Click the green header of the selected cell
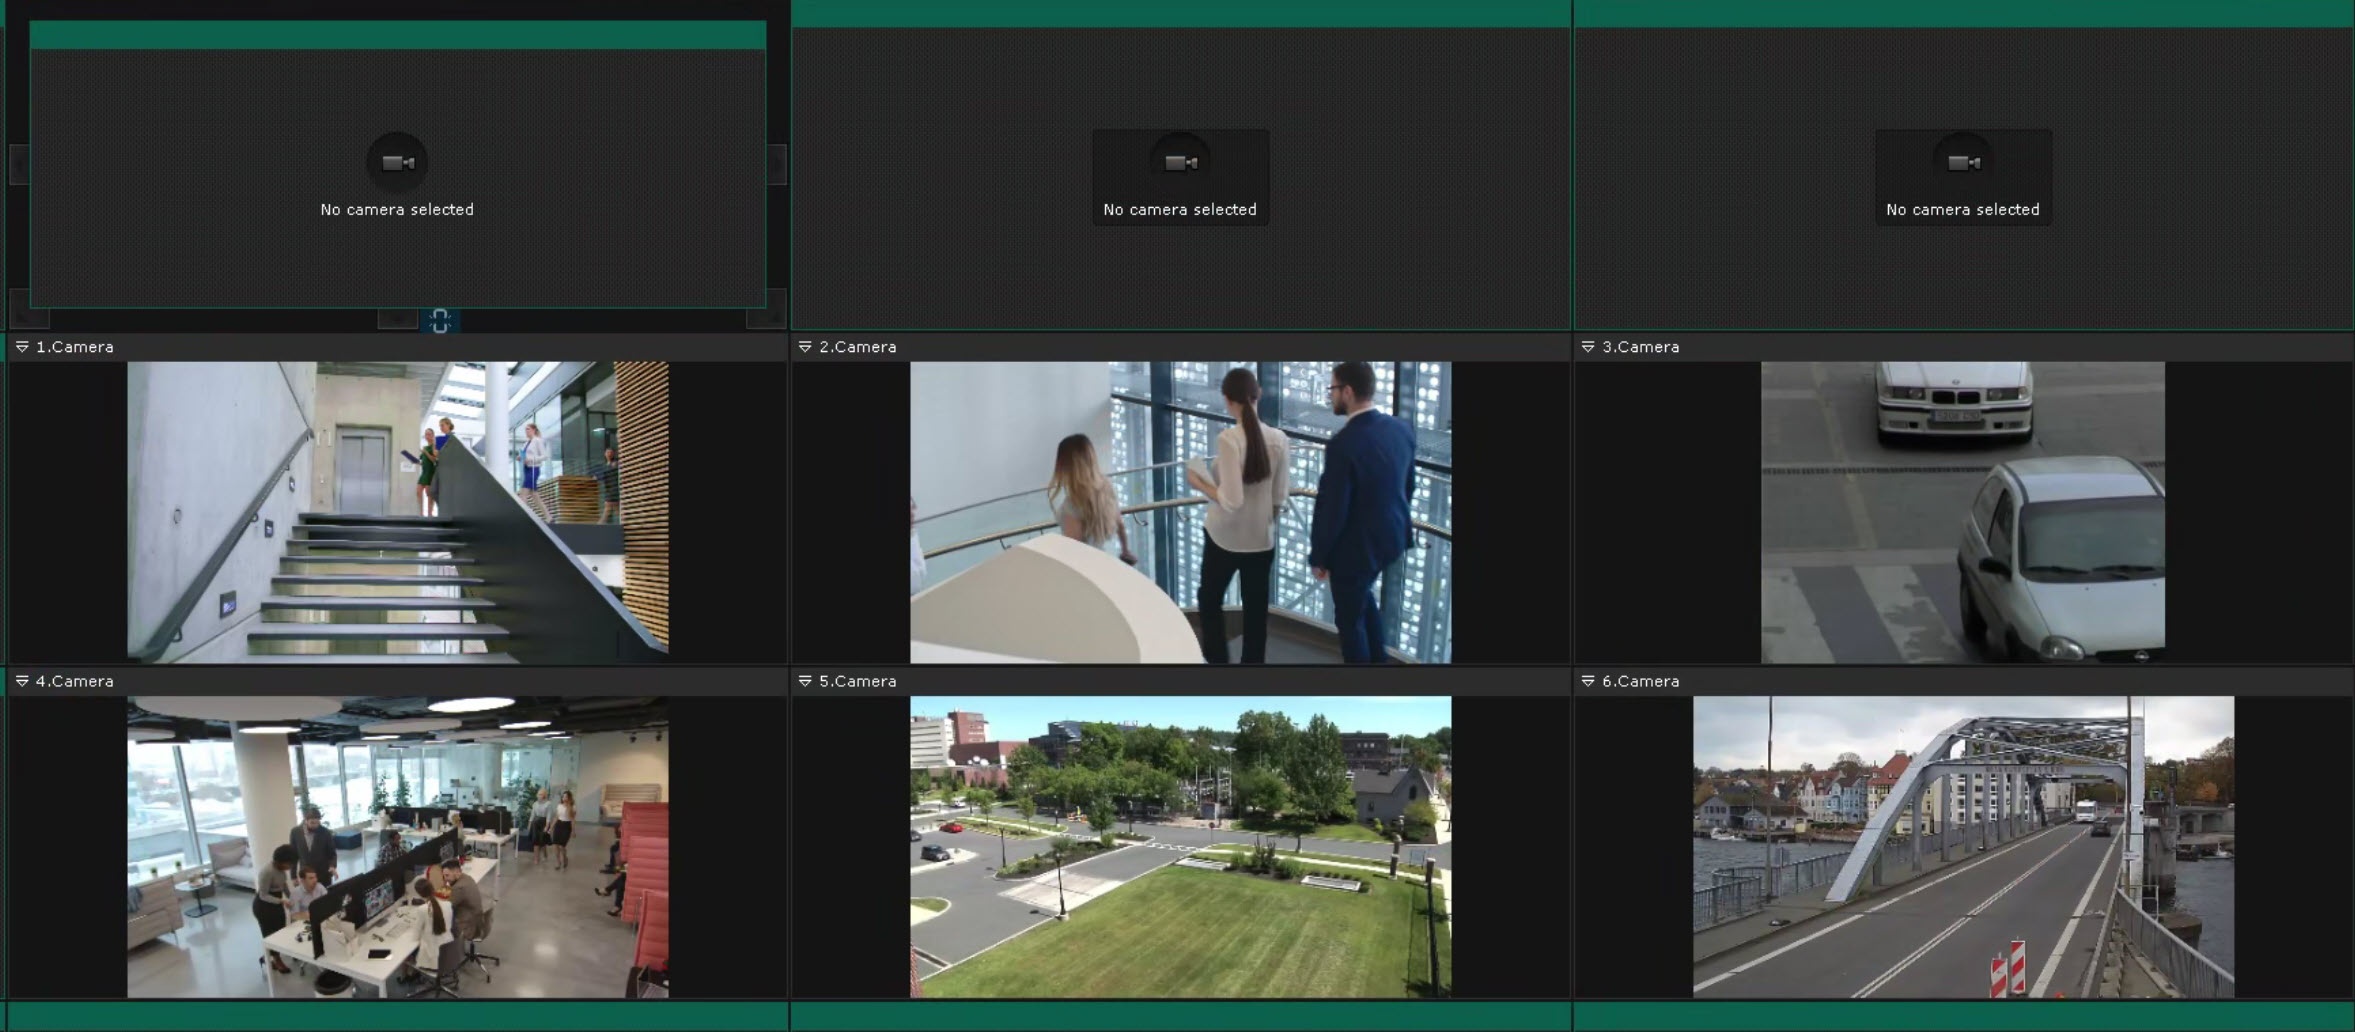The width and height of the screenshot is (2355, 1032). pyautogui.click(x=398, y=35)
